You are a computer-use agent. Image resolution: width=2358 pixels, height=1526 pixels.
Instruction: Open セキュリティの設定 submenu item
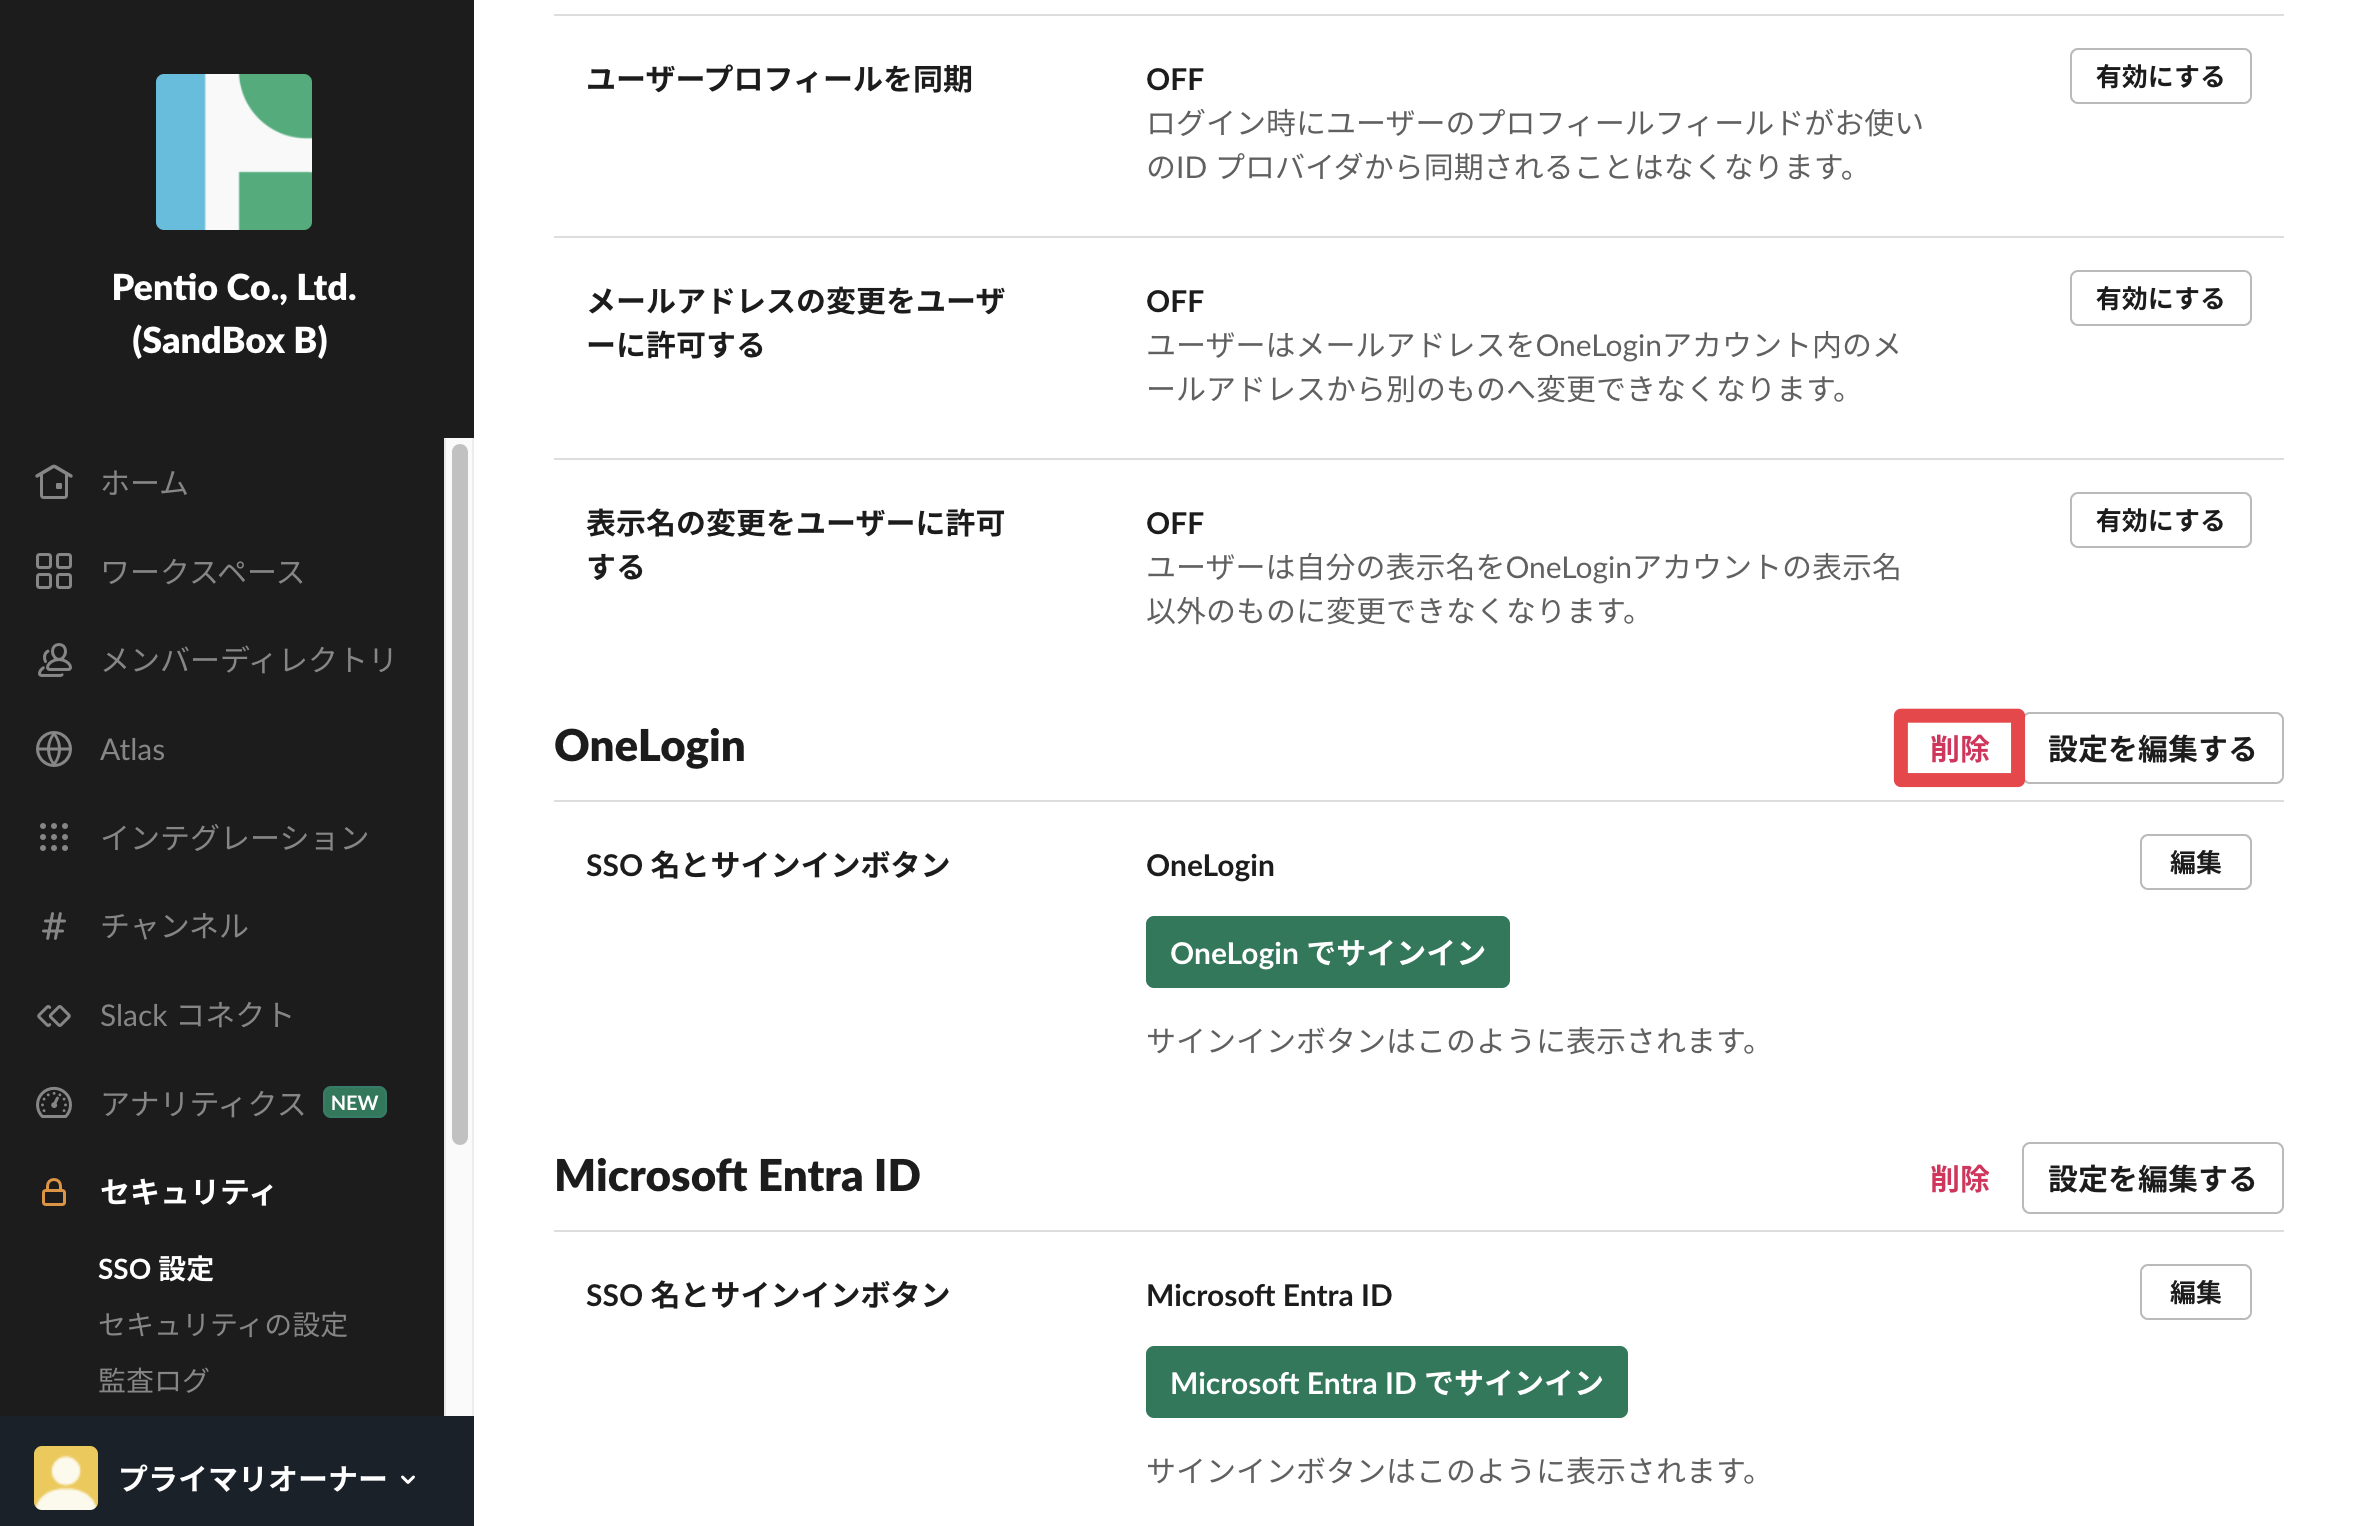[x=223, y=1325]
